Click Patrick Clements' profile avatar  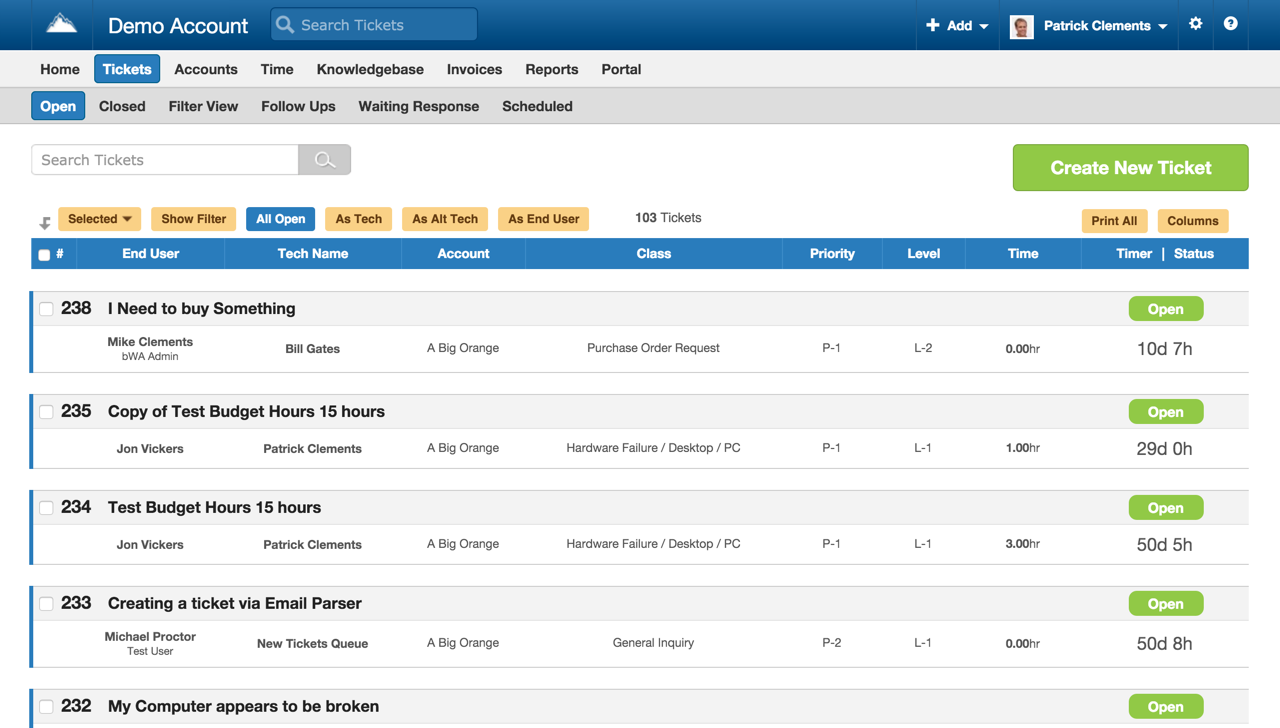[x=1021, y=26]
